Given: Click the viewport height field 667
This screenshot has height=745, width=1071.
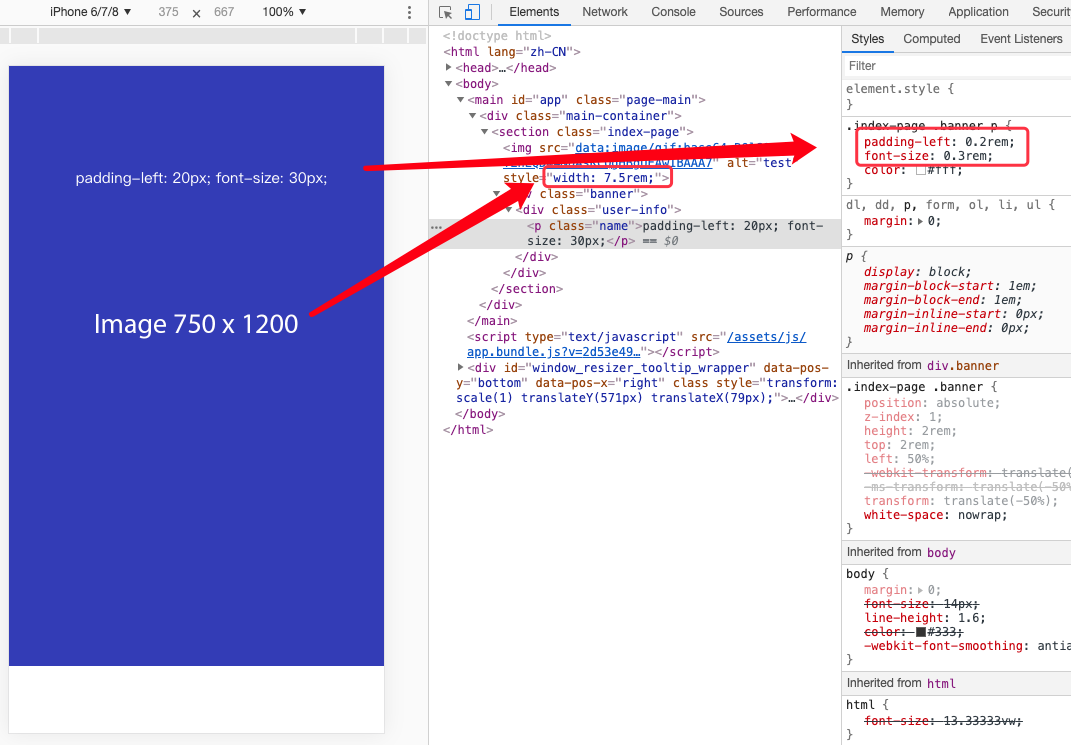Looking at the screenshot, I should click(x=224, y=12).
